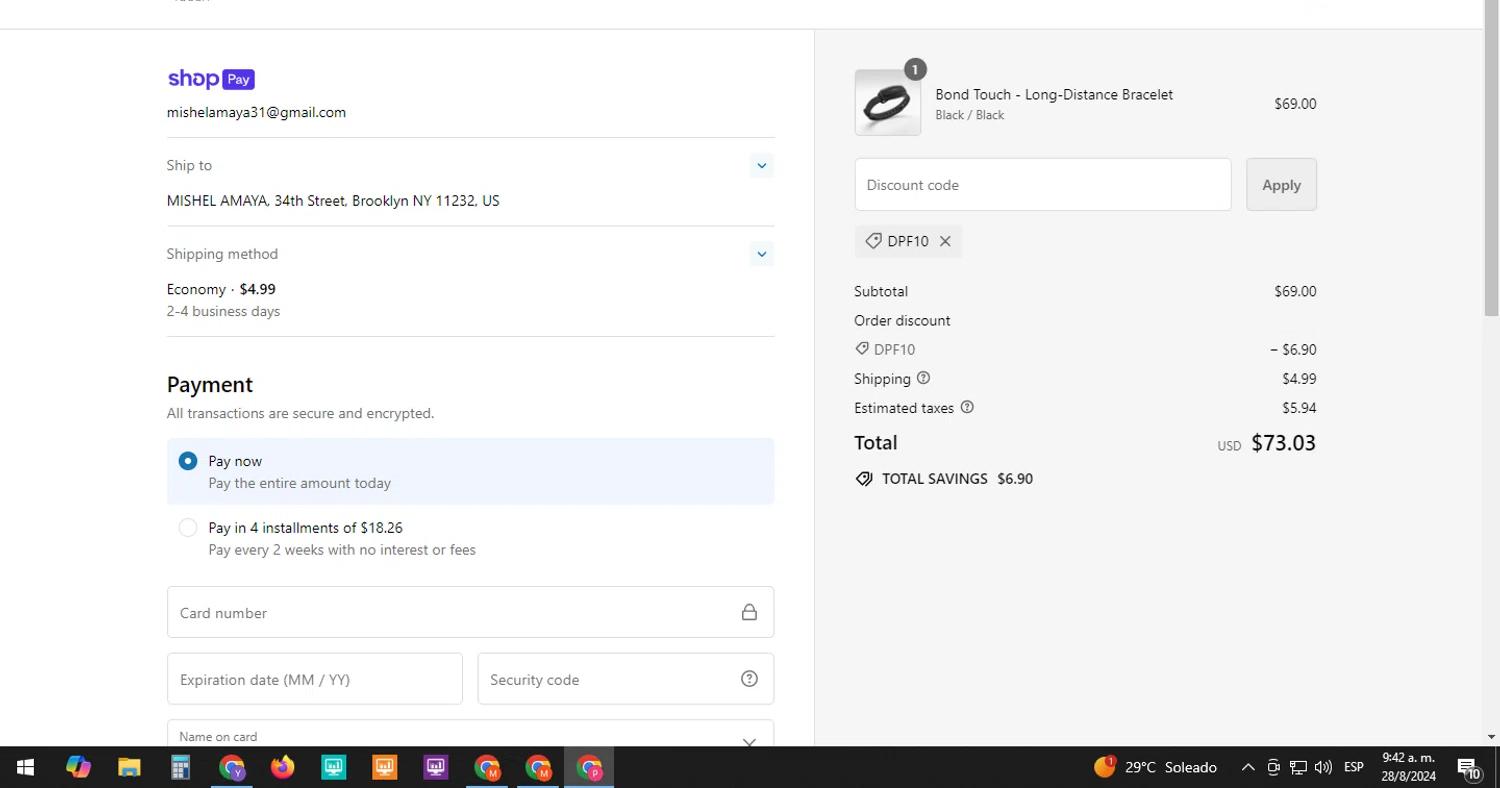Viewport: 1500px width, 788px height.
Task: Click the Bond Touch bracelet thumbnail
Action: pos(887,103)
